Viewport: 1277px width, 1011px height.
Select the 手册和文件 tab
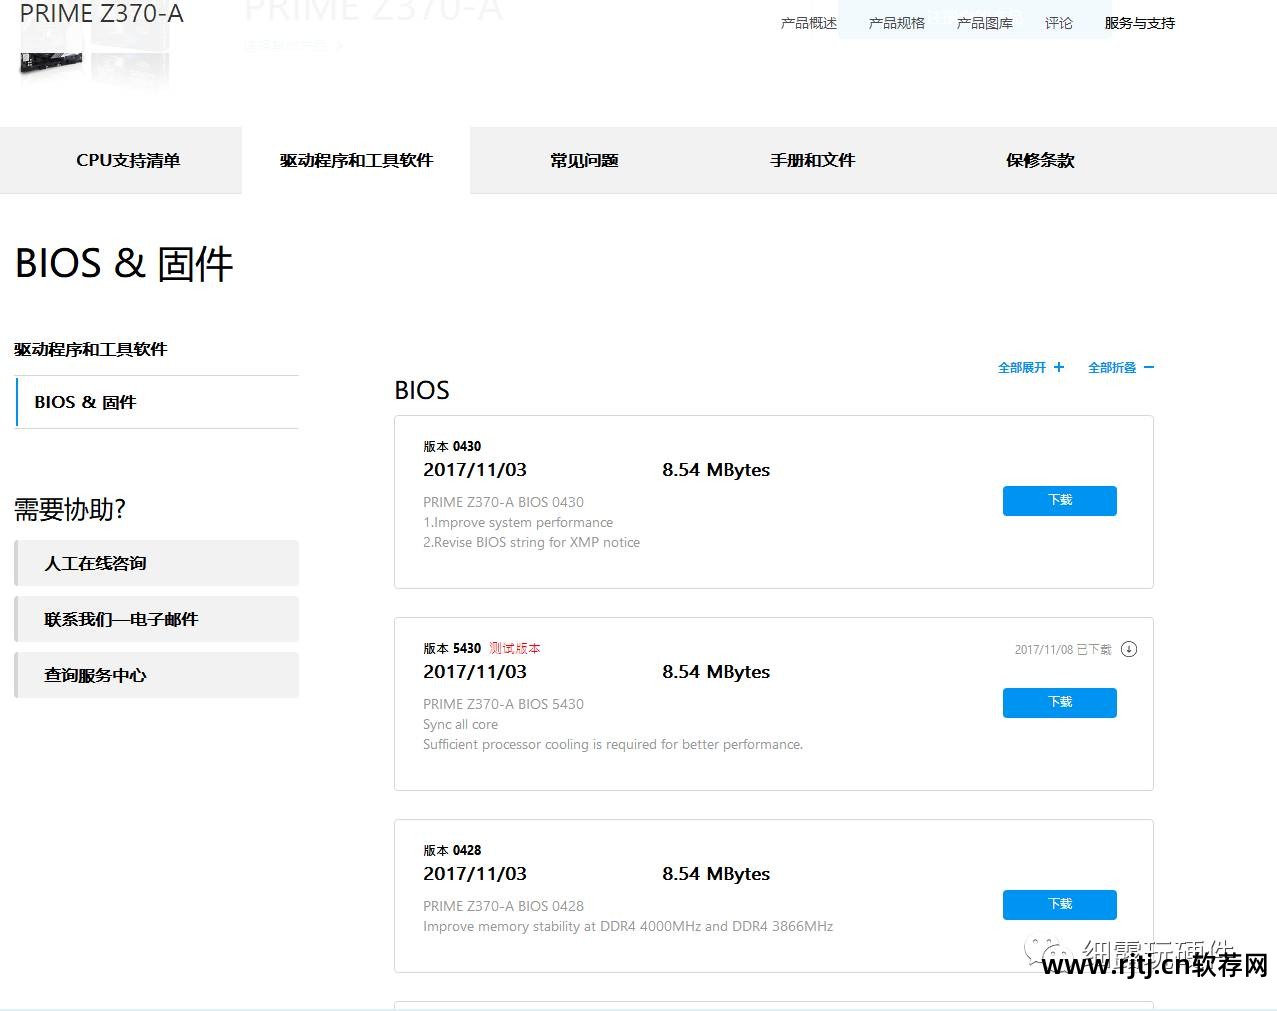[812, 160]
